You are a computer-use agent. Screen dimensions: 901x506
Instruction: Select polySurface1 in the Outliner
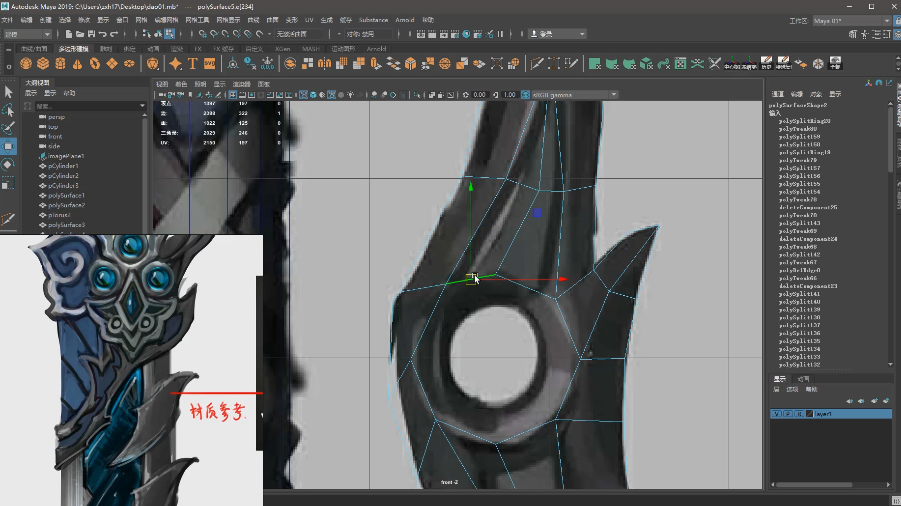point(66,196)
